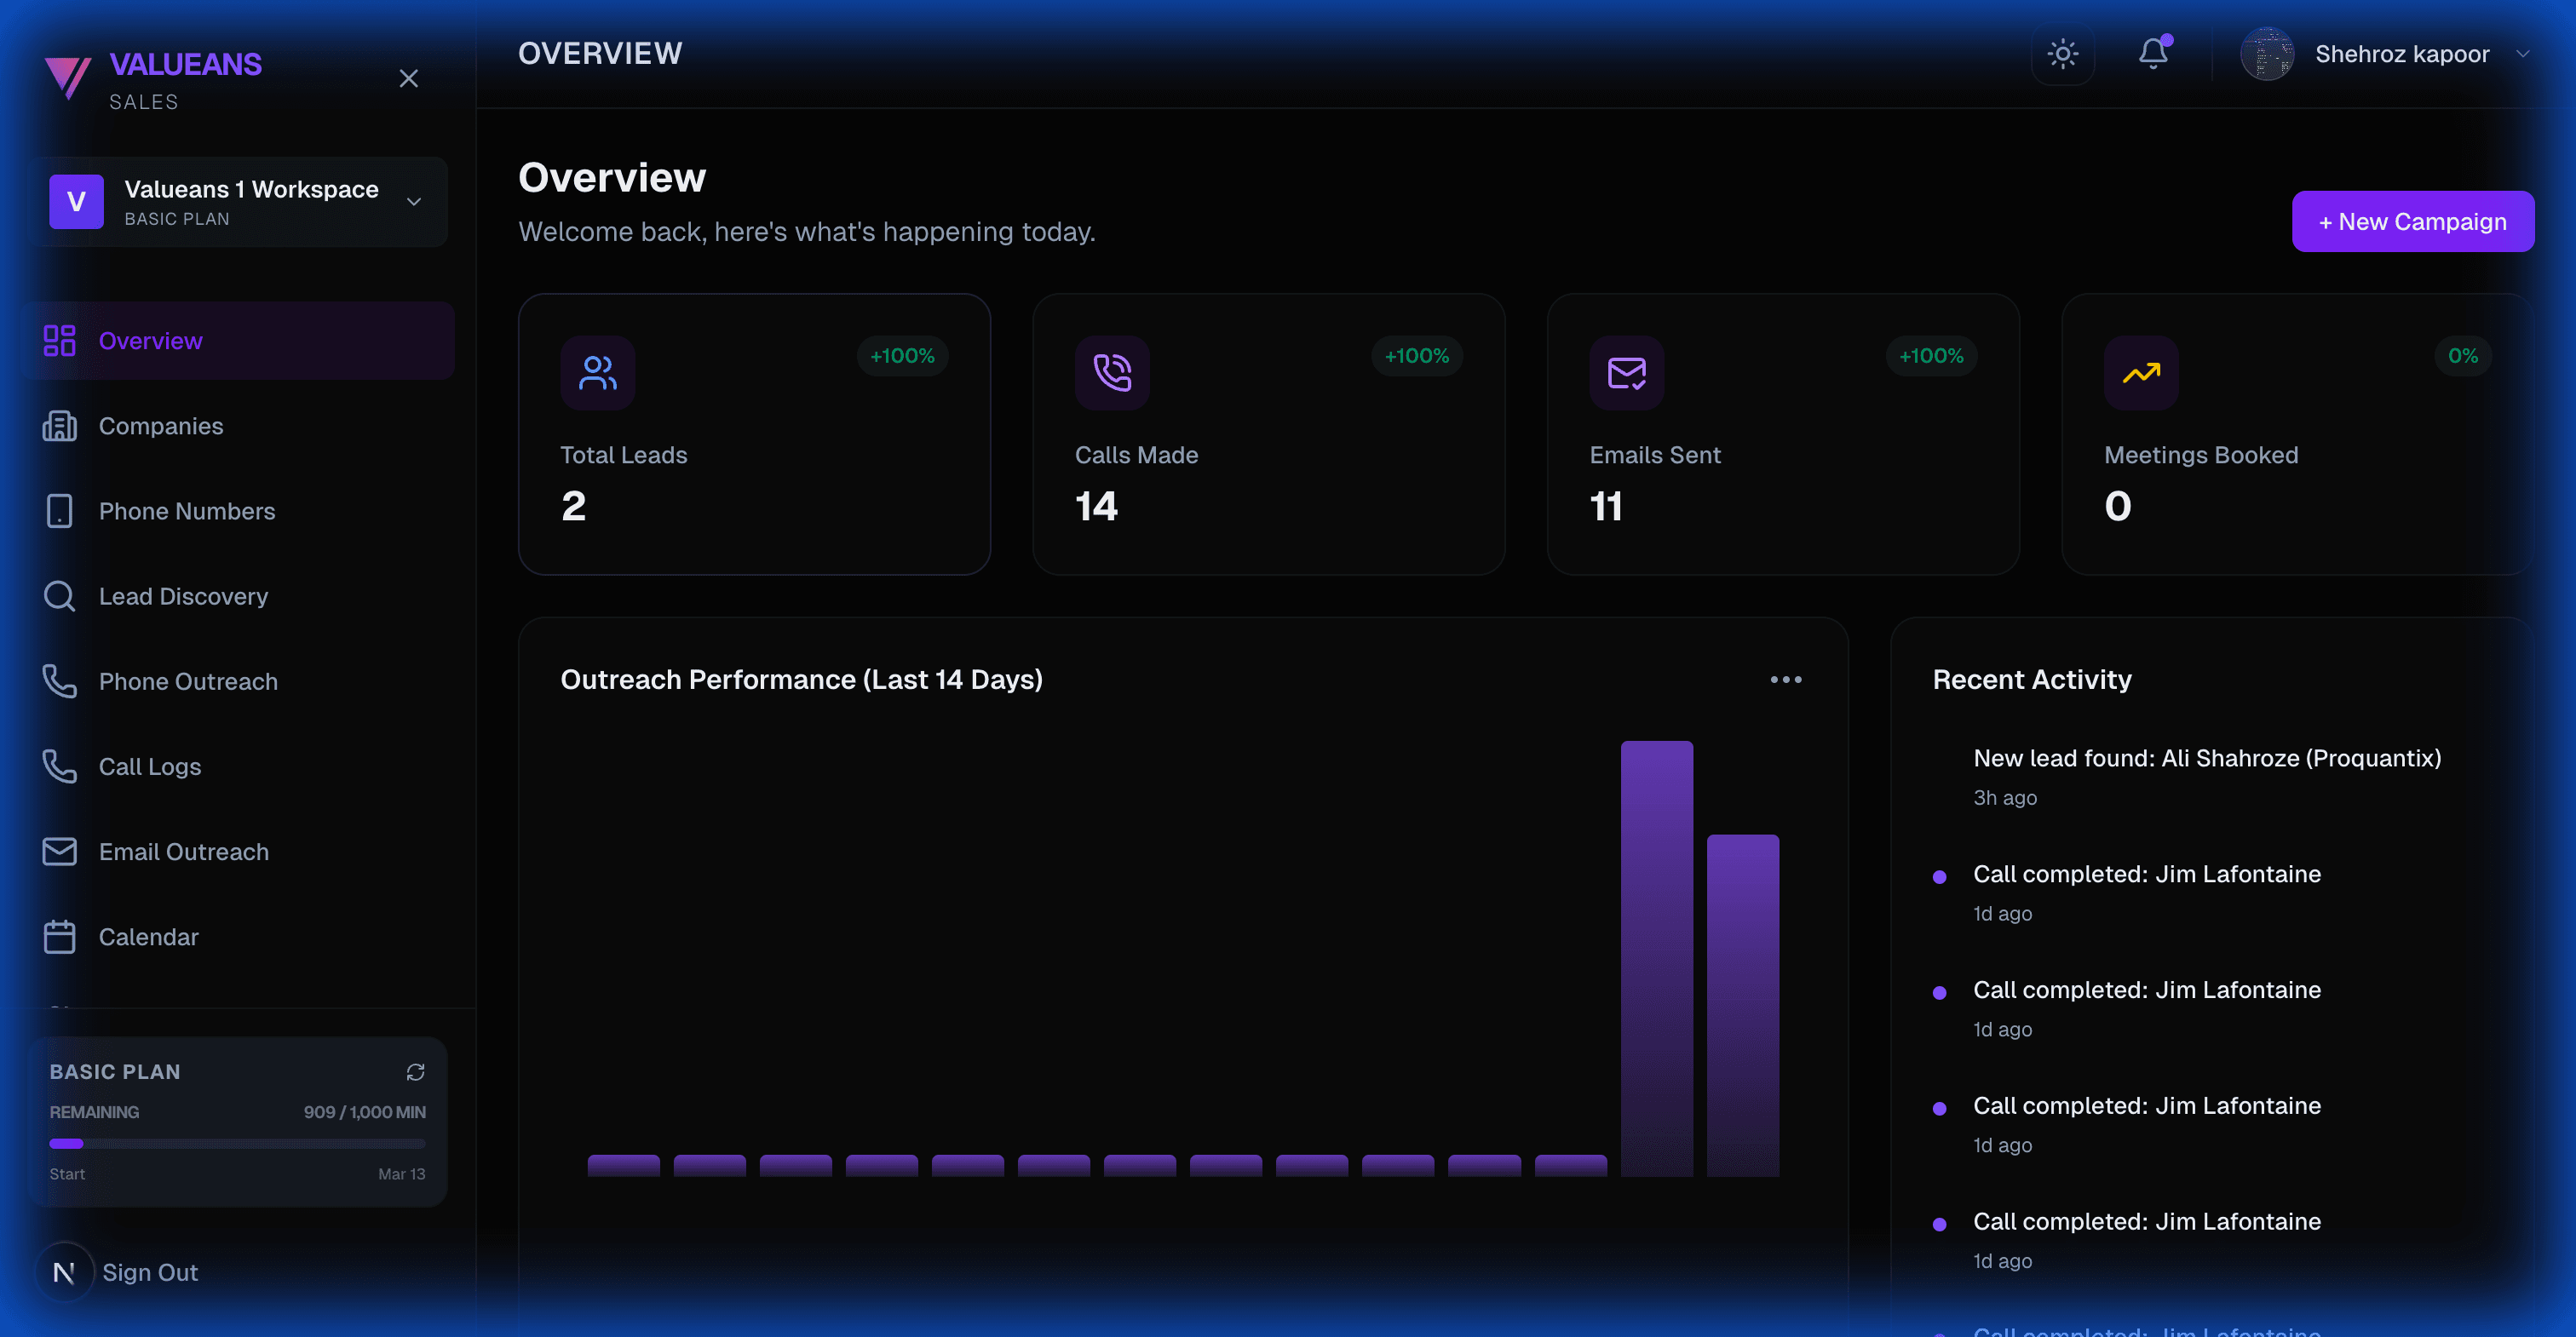This screenshot has height=1337, width=2576.
Task: Open Lead Discovery search
Action: pyautogui.click(x=183, y=596)
